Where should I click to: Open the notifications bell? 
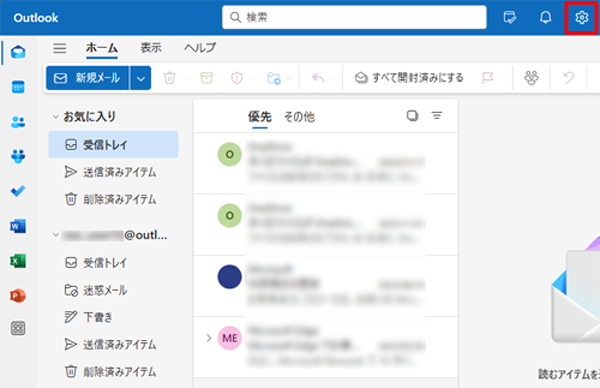click(x=545, y=17)
